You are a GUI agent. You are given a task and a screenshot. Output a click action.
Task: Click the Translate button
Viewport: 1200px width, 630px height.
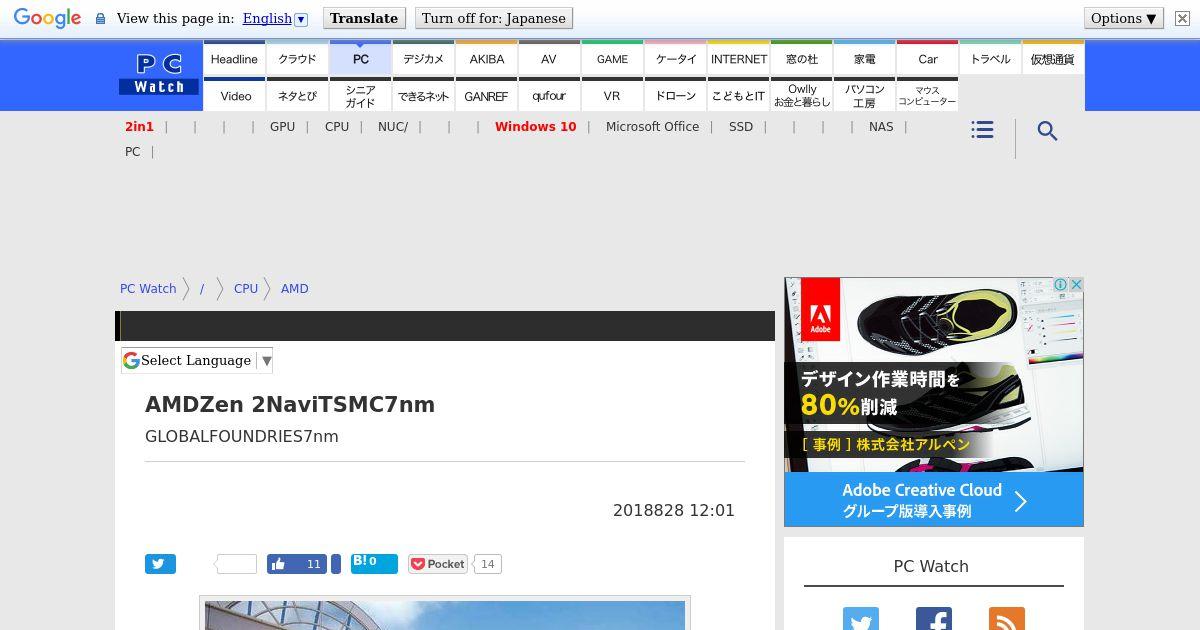tap(364, 18)
